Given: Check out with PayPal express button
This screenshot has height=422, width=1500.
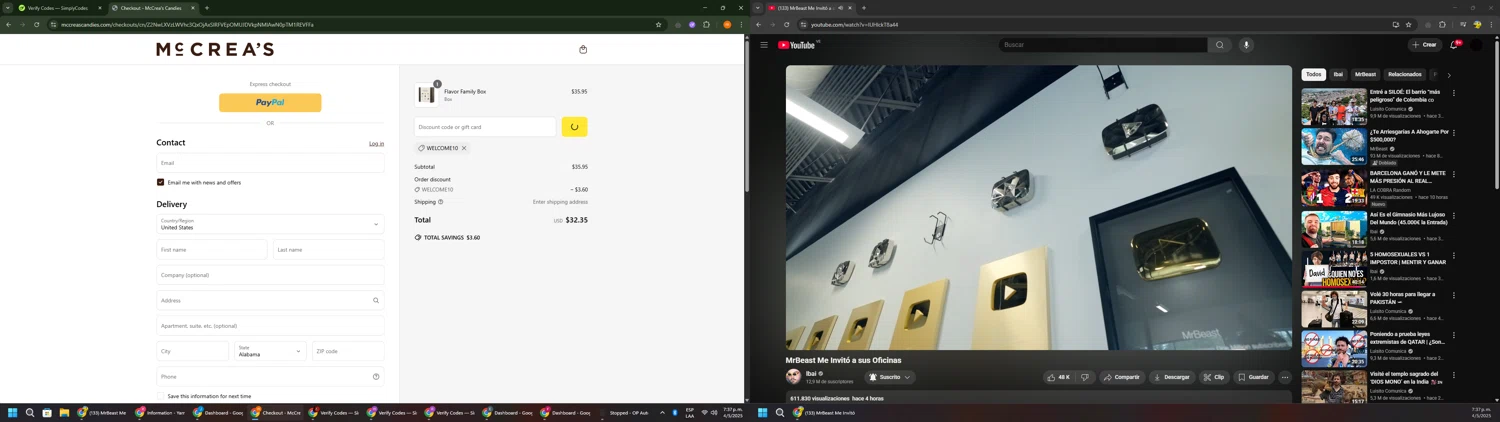Looking at the screenshot, I should pos(270,102).
